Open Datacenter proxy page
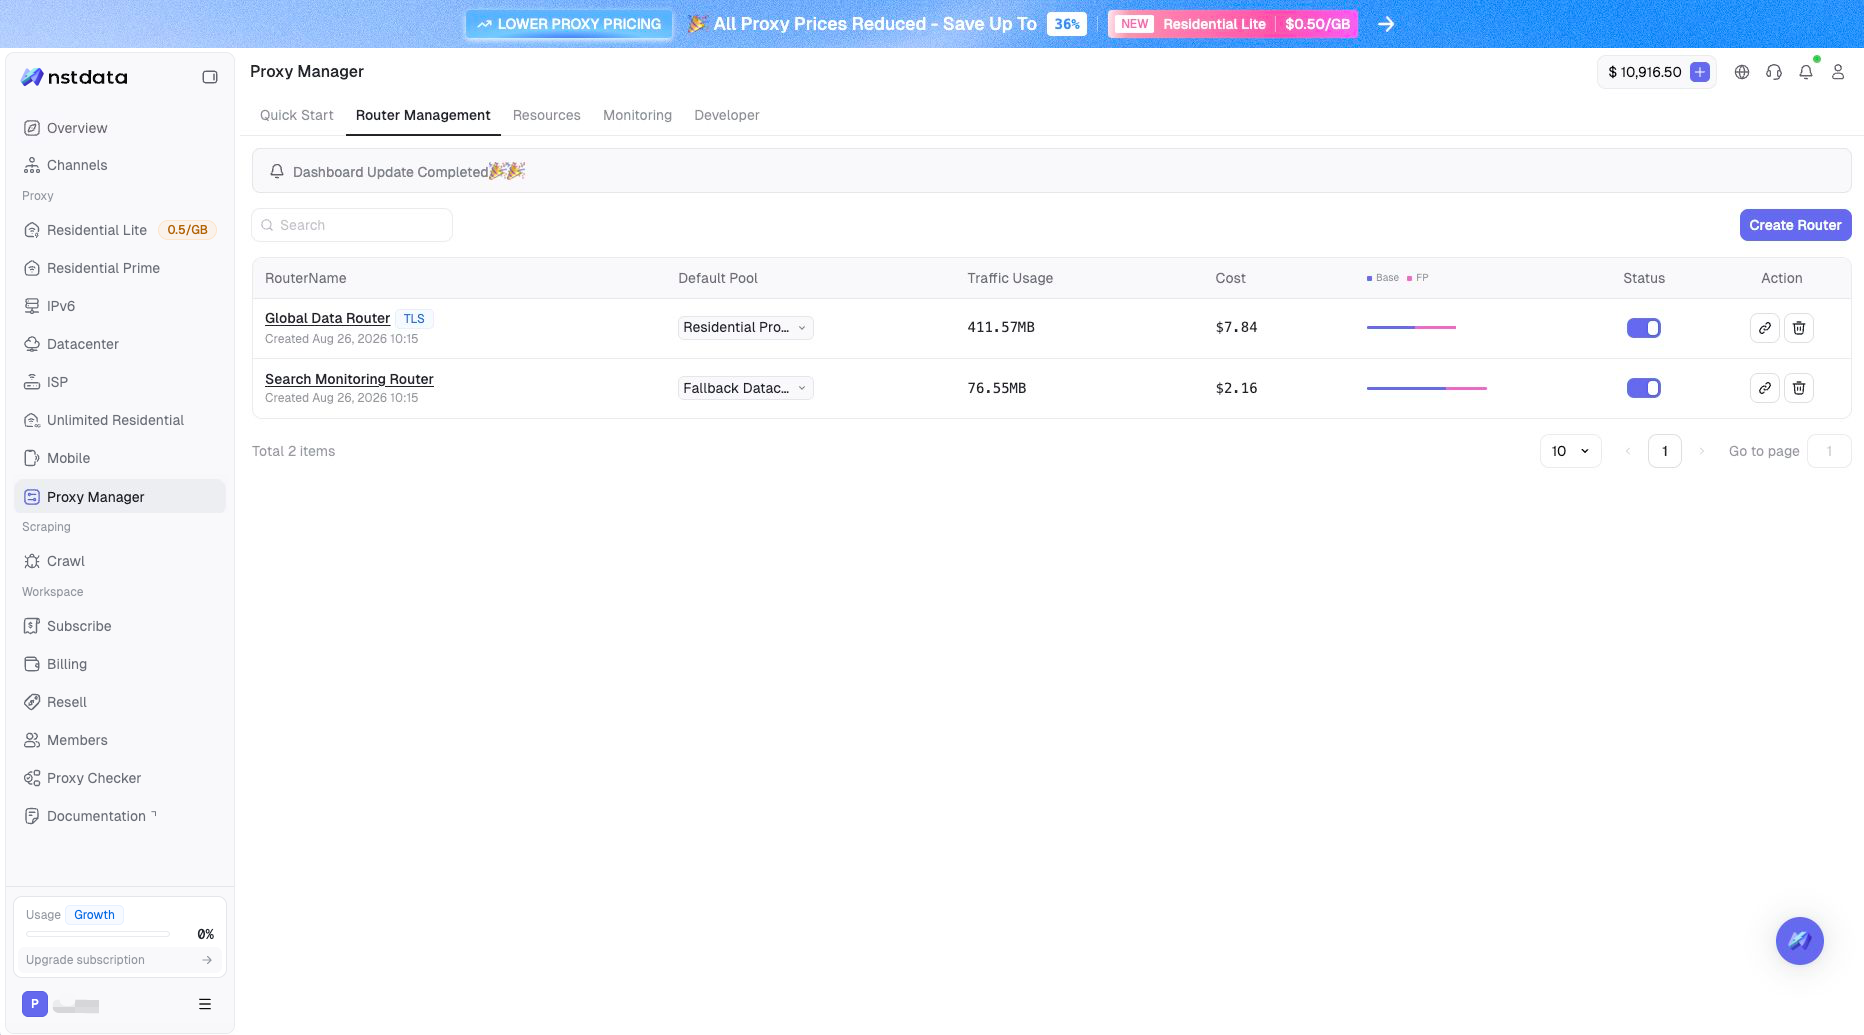 click(x=120, y=344)
